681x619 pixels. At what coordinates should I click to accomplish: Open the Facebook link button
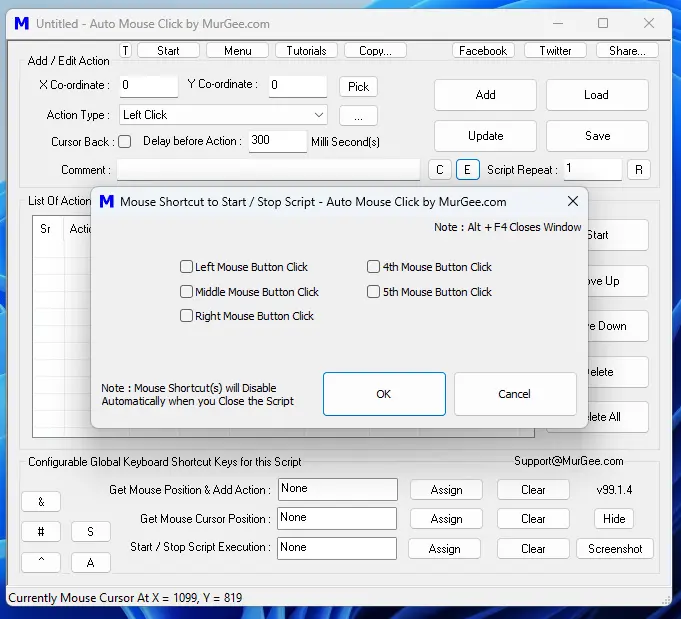click(x=483, y=50)
